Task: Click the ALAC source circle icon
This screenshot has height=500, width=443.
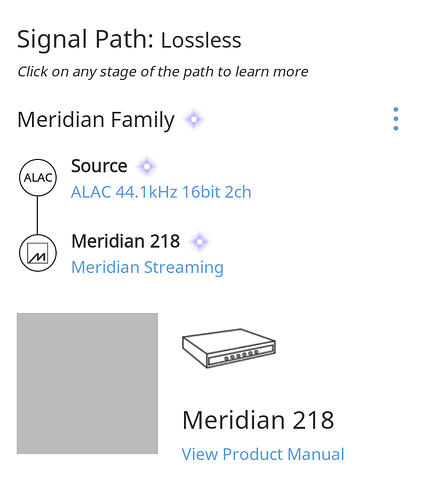Action: tap(38, 177)
